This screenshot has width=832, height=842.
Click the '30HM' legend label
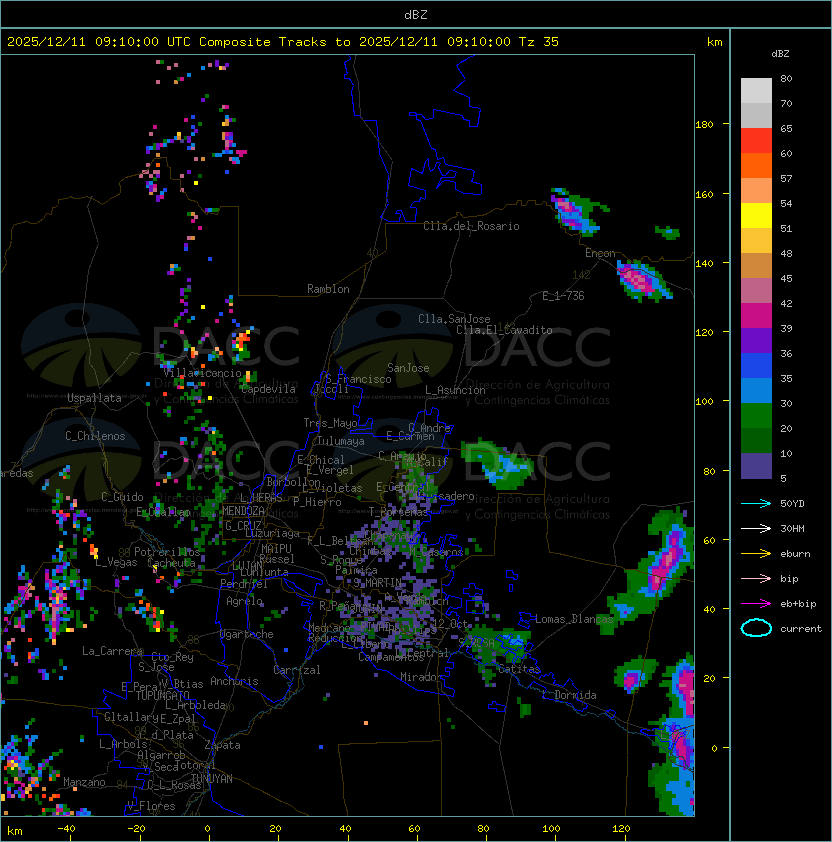[x=792, y=528]
